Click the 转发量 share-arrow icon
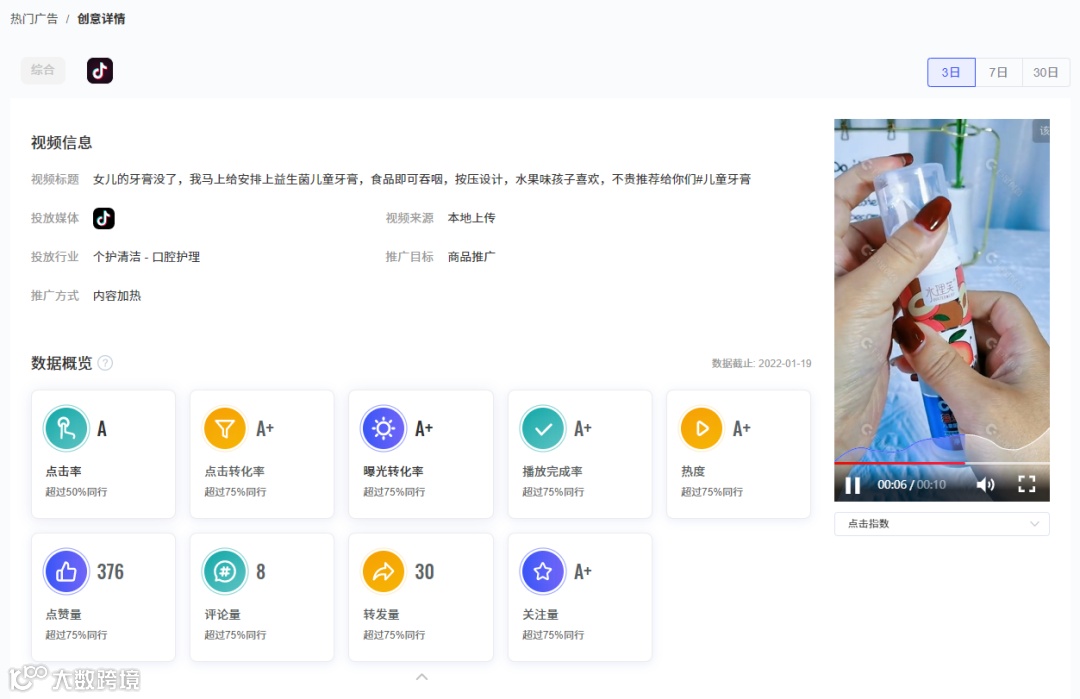 pyautogui.click(x=384, y=571)
